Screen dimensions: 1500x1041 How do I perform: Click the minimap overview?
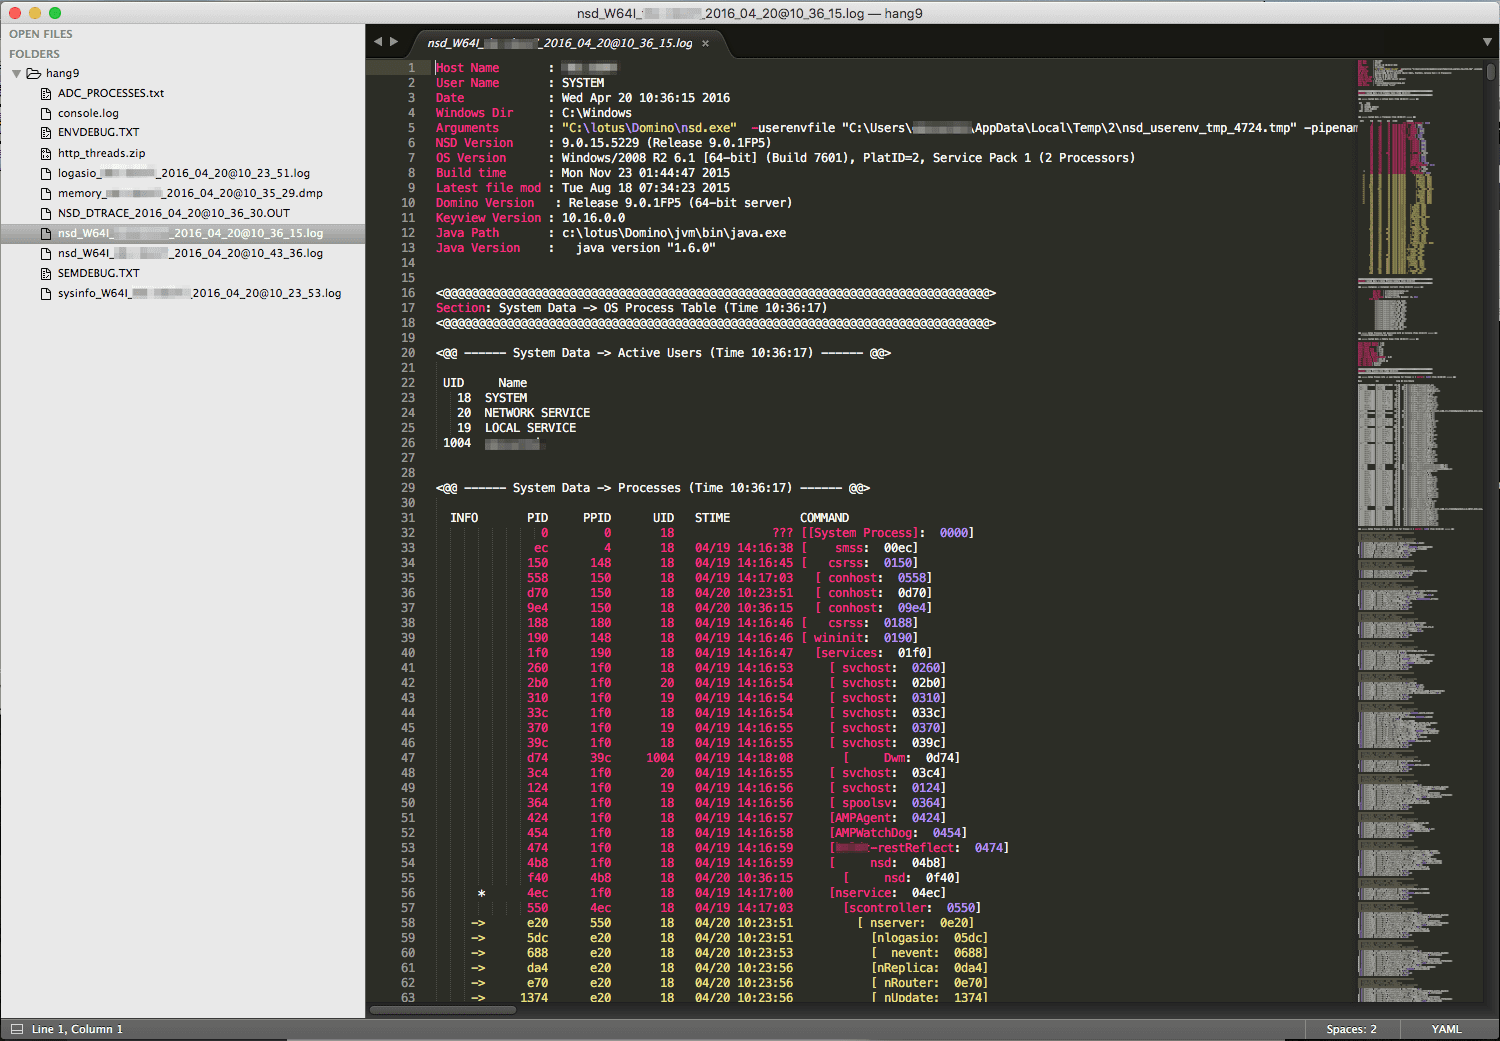[1420, 530]
